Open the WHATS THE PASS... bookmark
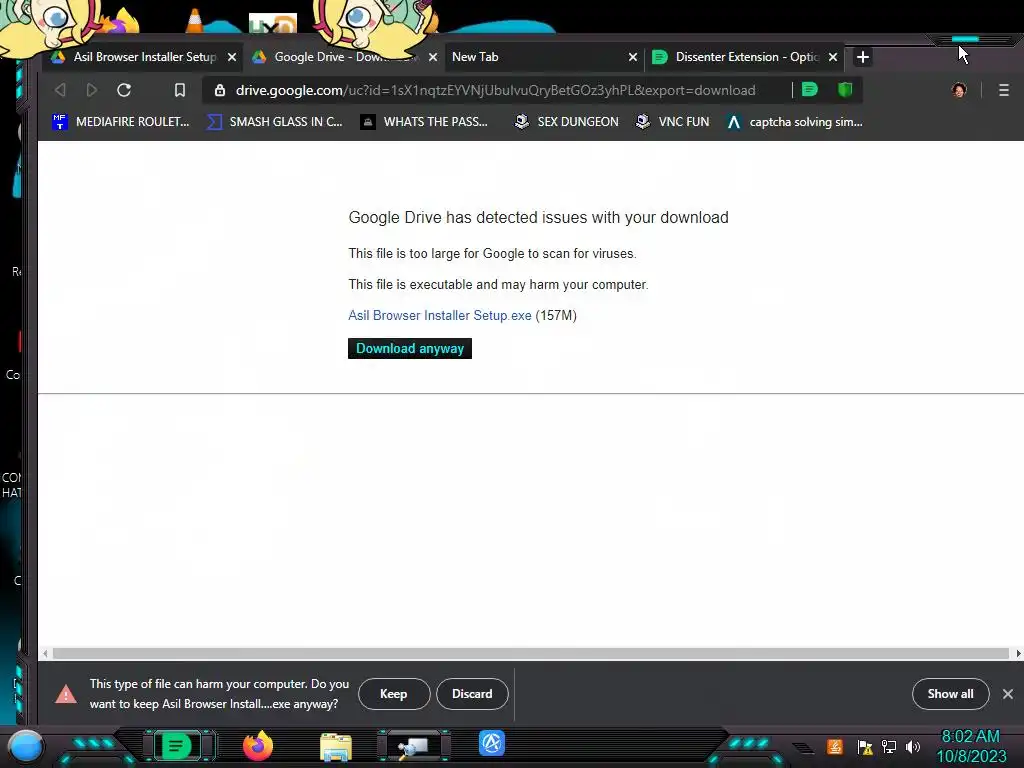The image size is (1024, 768). coord(424,121)
